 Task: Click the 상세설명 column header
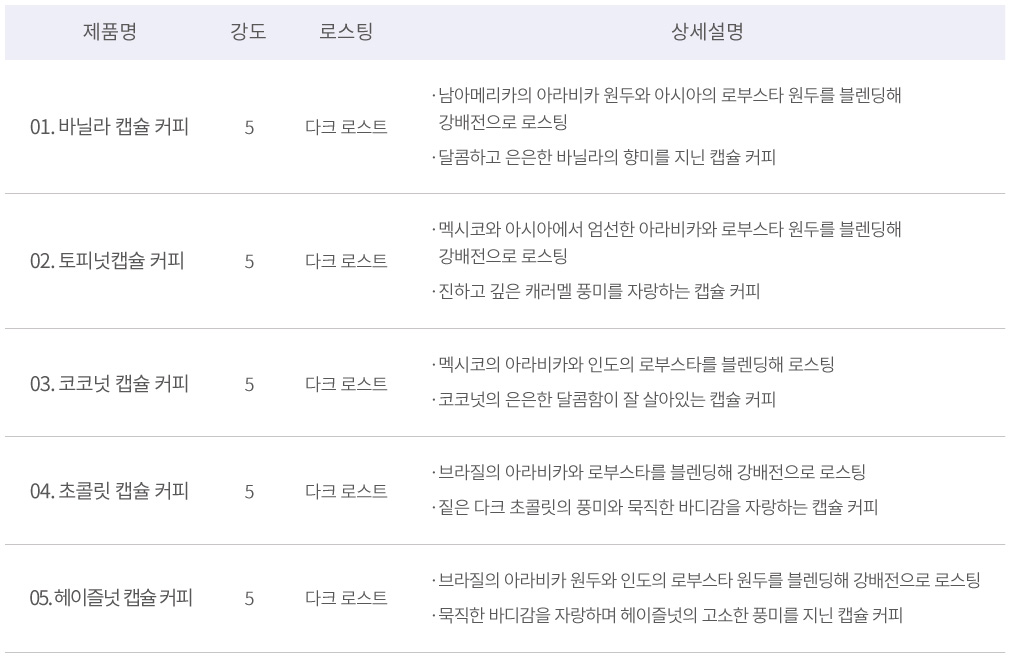click(707, 32)
